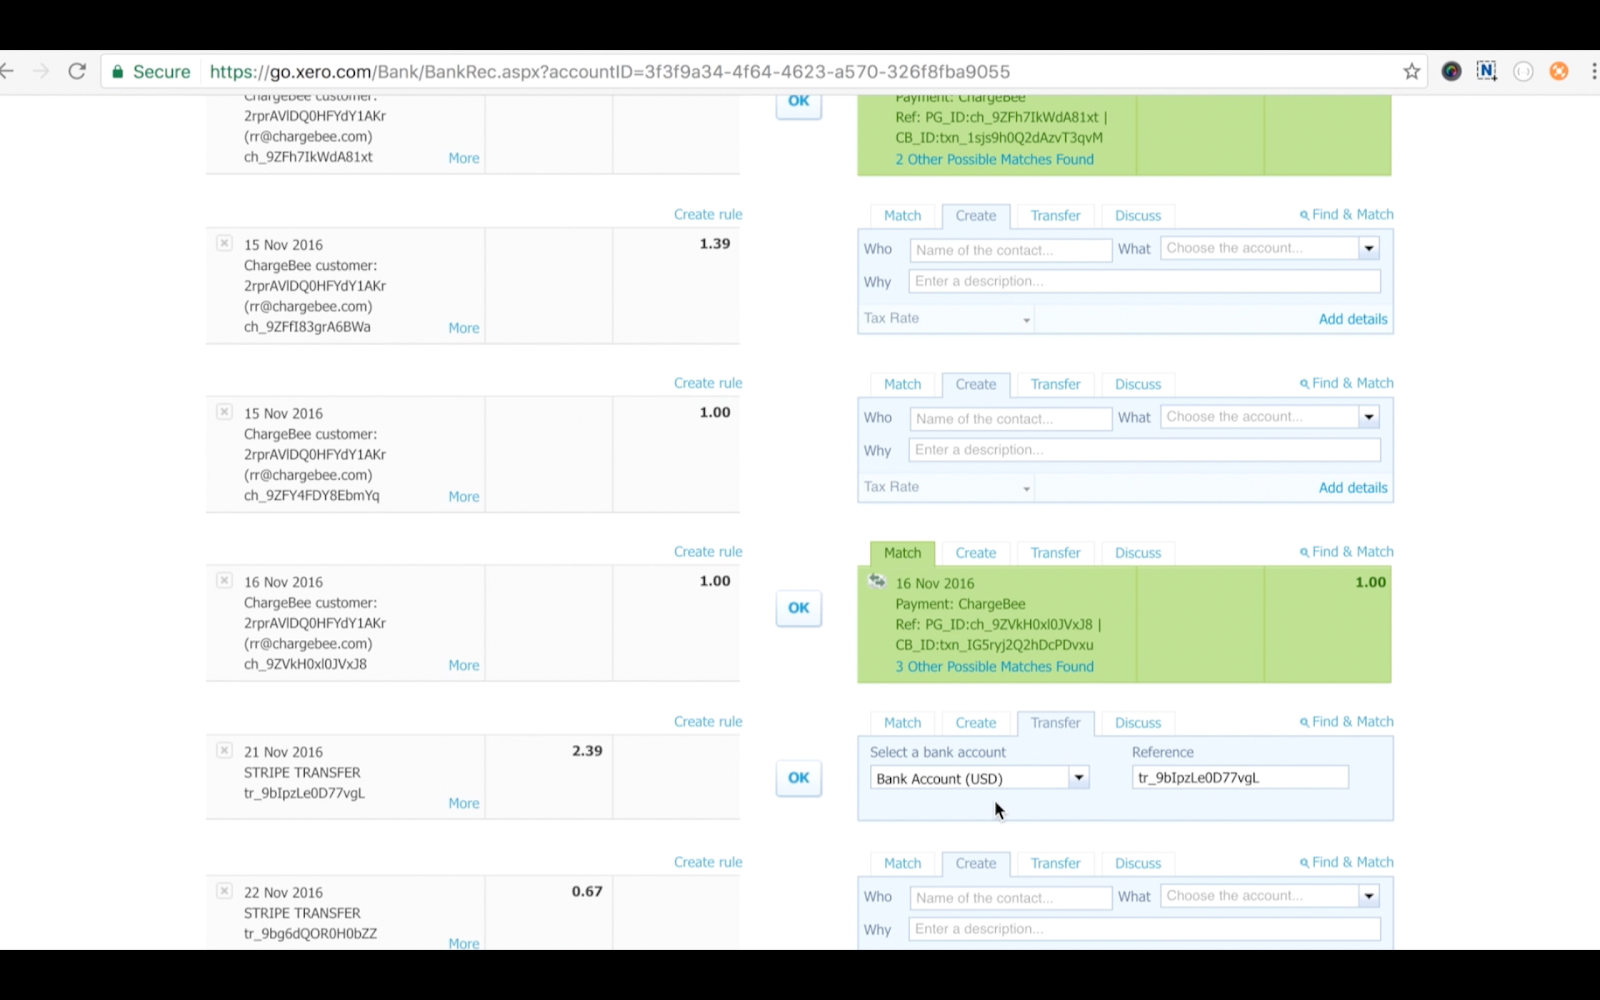Image resolution: width=1600 pixels, height=1000 pixels.
Task: Click the Reference field with tr_9bIpzLe0D77vgL
Action: click(1239, 778)
